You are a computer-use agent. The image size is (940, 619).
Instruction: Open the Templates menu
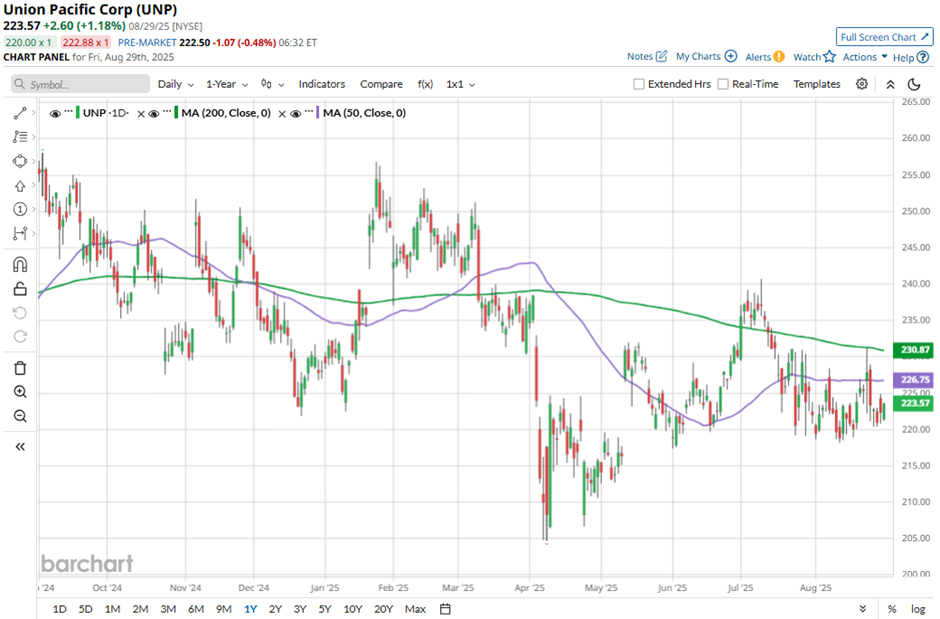(817, 84)
